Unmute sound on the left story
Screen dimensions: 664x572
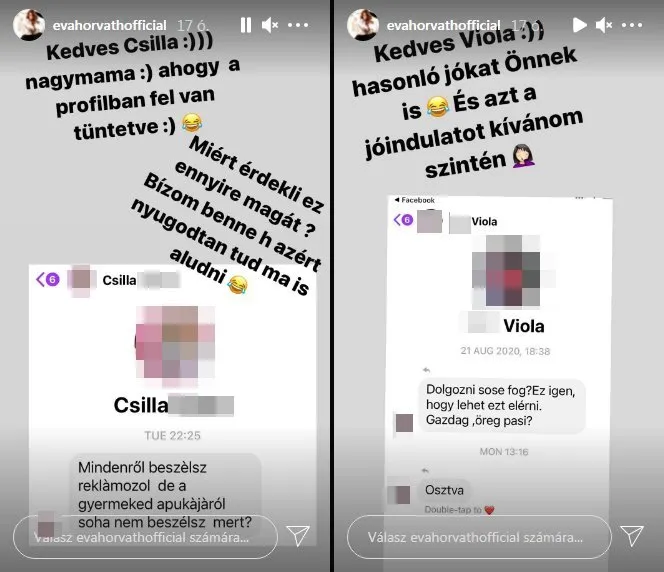270,25
